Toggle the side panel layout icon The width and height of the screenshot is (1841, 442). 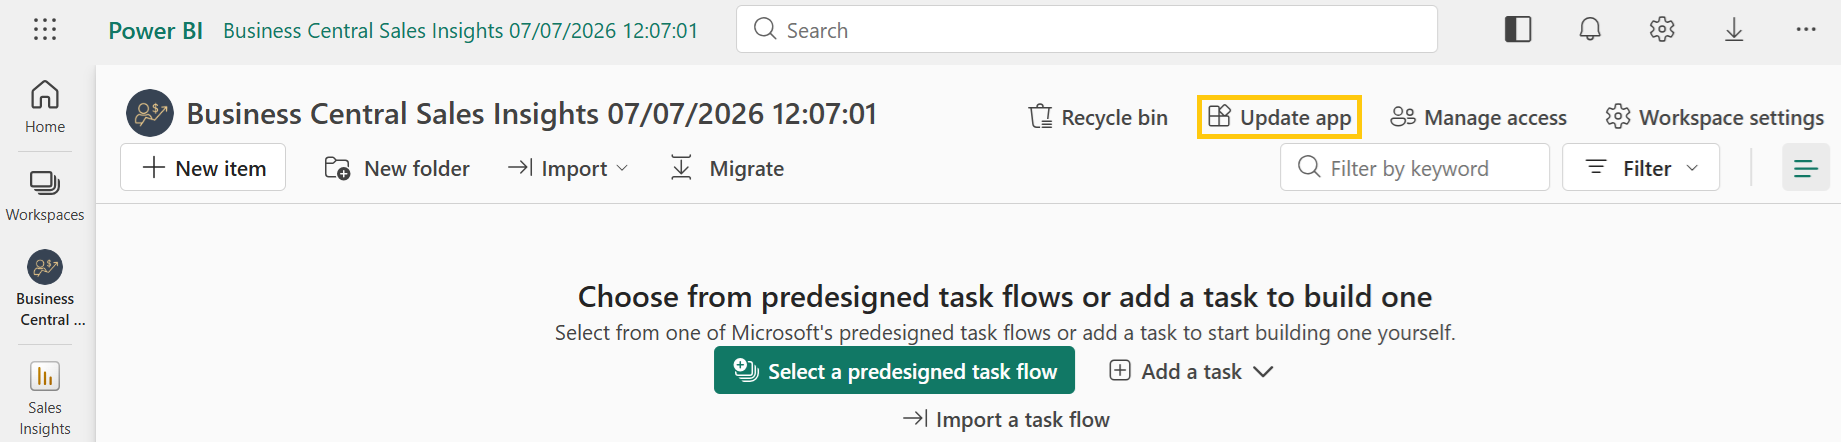[x=1518, y=30]
